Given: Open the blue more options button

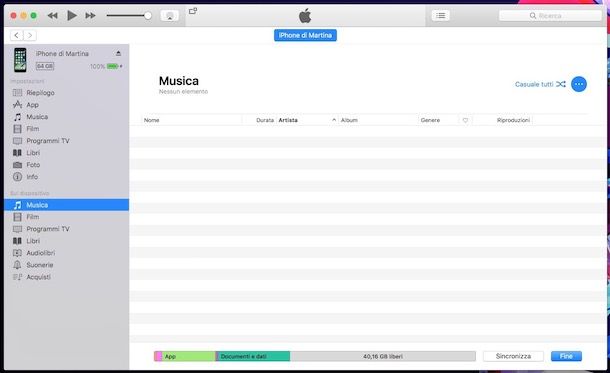Looking at the screenshot, I should click(x=579, y=84).
